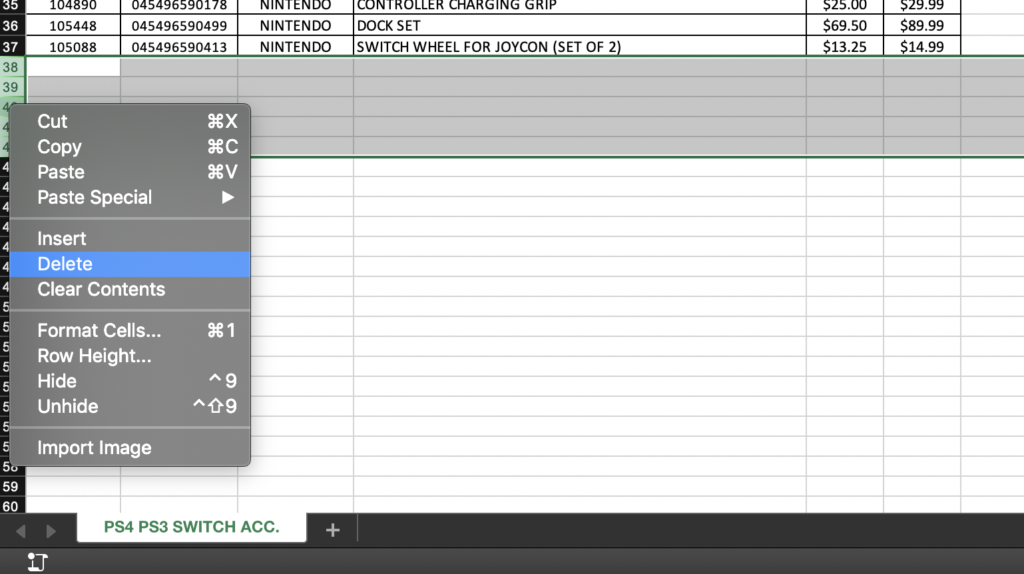Open the Format Cells dialog
This screenshot has height=574, width=1024.
coord(130,330)
